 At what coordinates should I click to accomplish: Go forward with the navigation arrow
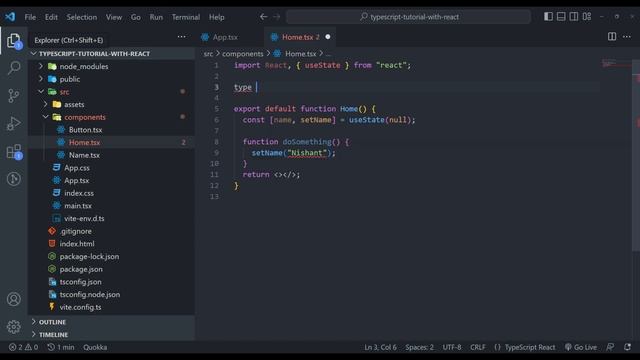(277, 17)
